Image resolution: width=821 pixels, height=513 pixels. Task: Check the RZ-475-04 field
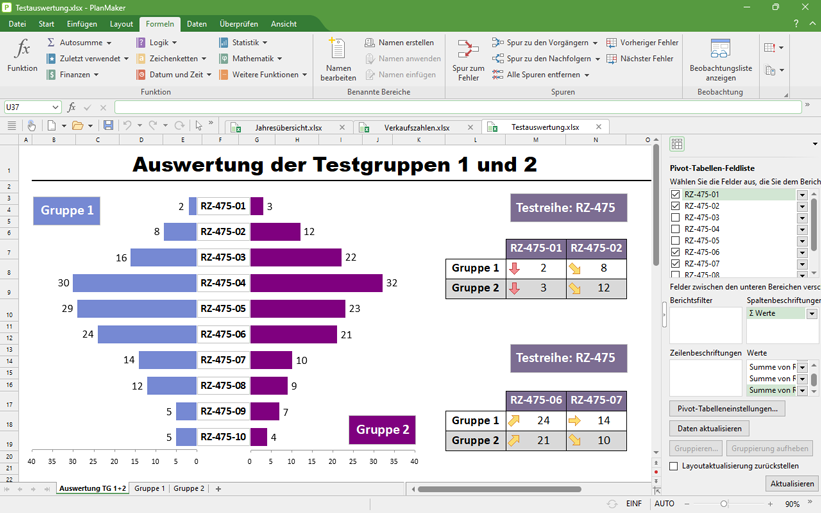[x=675, y=229]
